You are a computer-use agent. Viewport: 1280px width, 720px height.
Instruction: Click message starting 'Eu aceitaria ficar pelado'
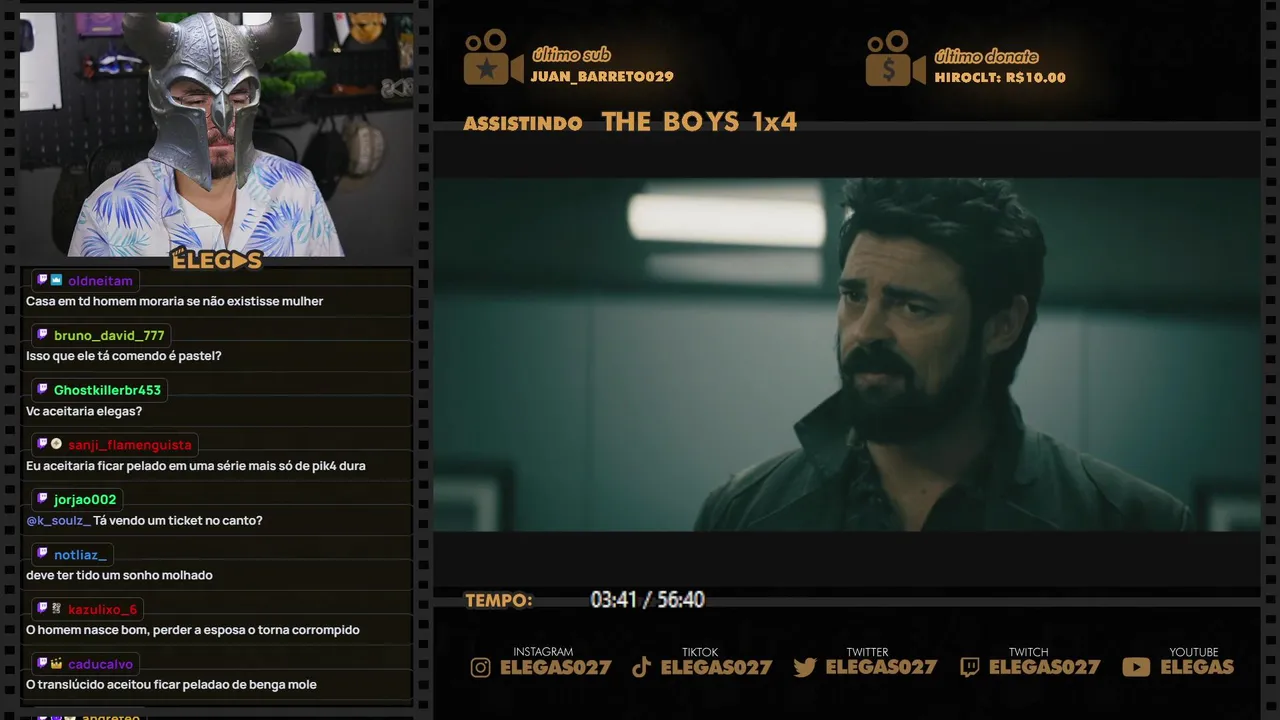coord(196,466)
